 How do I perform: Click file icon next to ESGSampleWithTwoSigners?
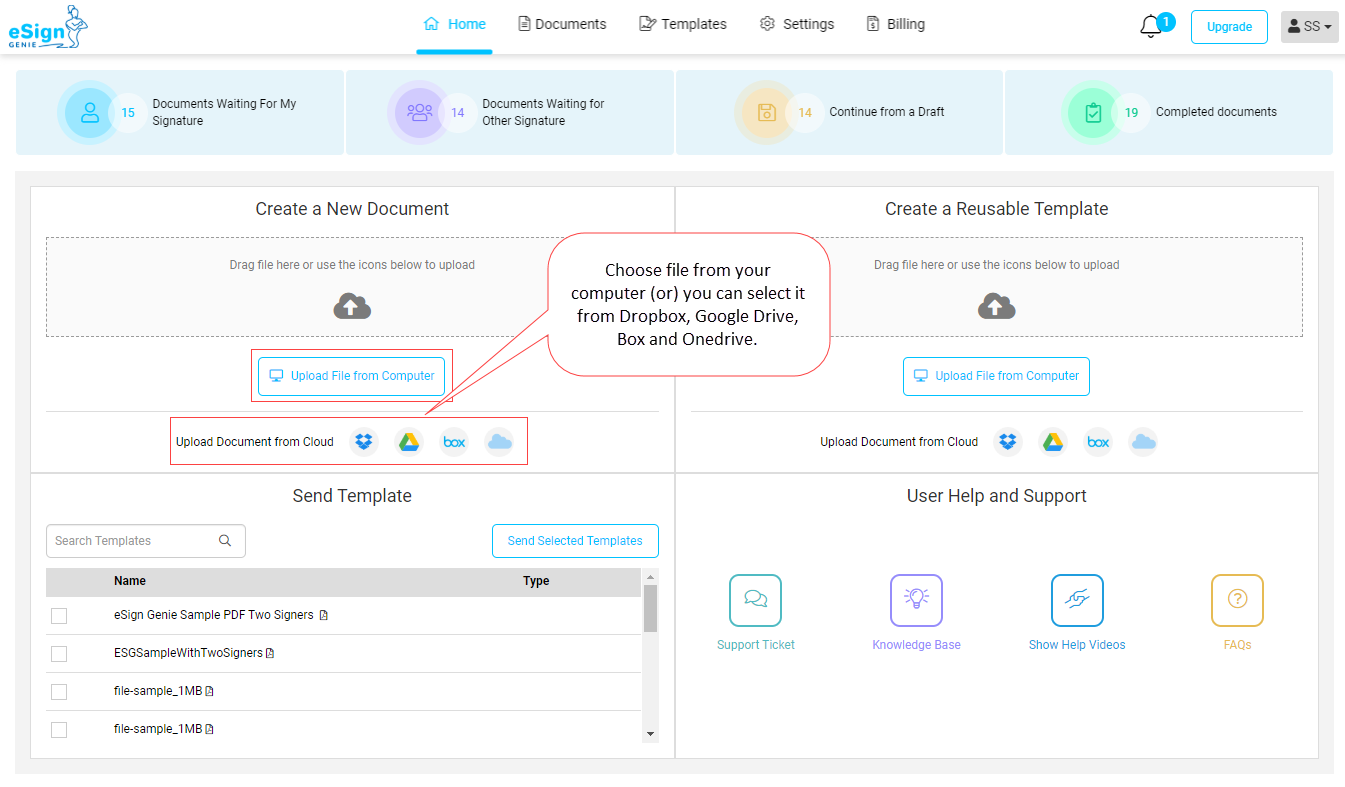(270, 653)
